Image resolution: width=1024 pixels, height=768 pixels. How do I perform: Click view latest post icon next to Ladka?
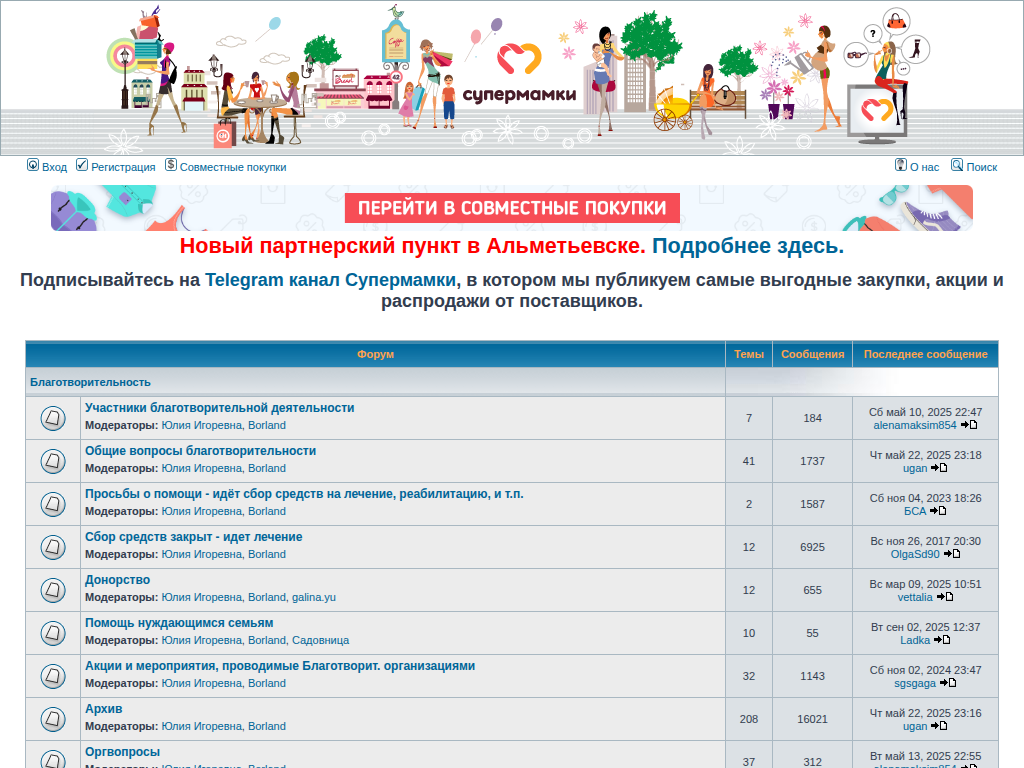[x=942, y=640]
